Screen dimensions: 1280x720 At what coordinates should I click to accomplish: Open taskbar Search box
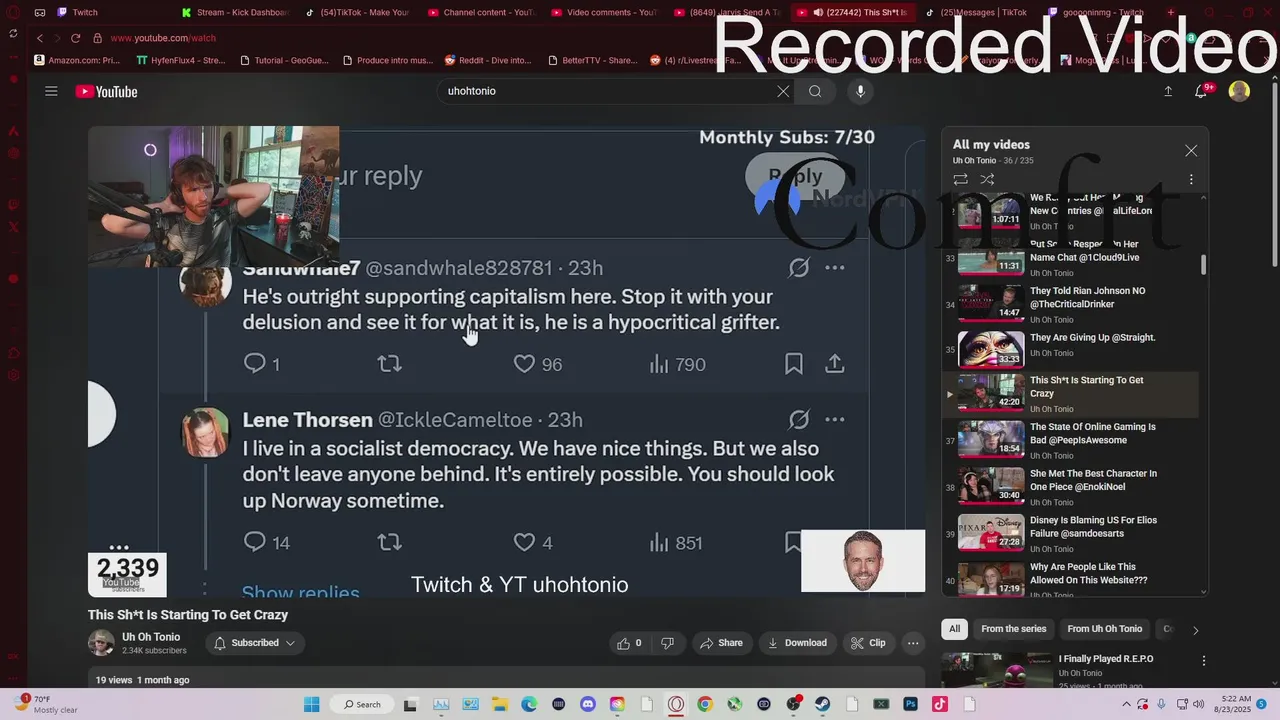362,704
